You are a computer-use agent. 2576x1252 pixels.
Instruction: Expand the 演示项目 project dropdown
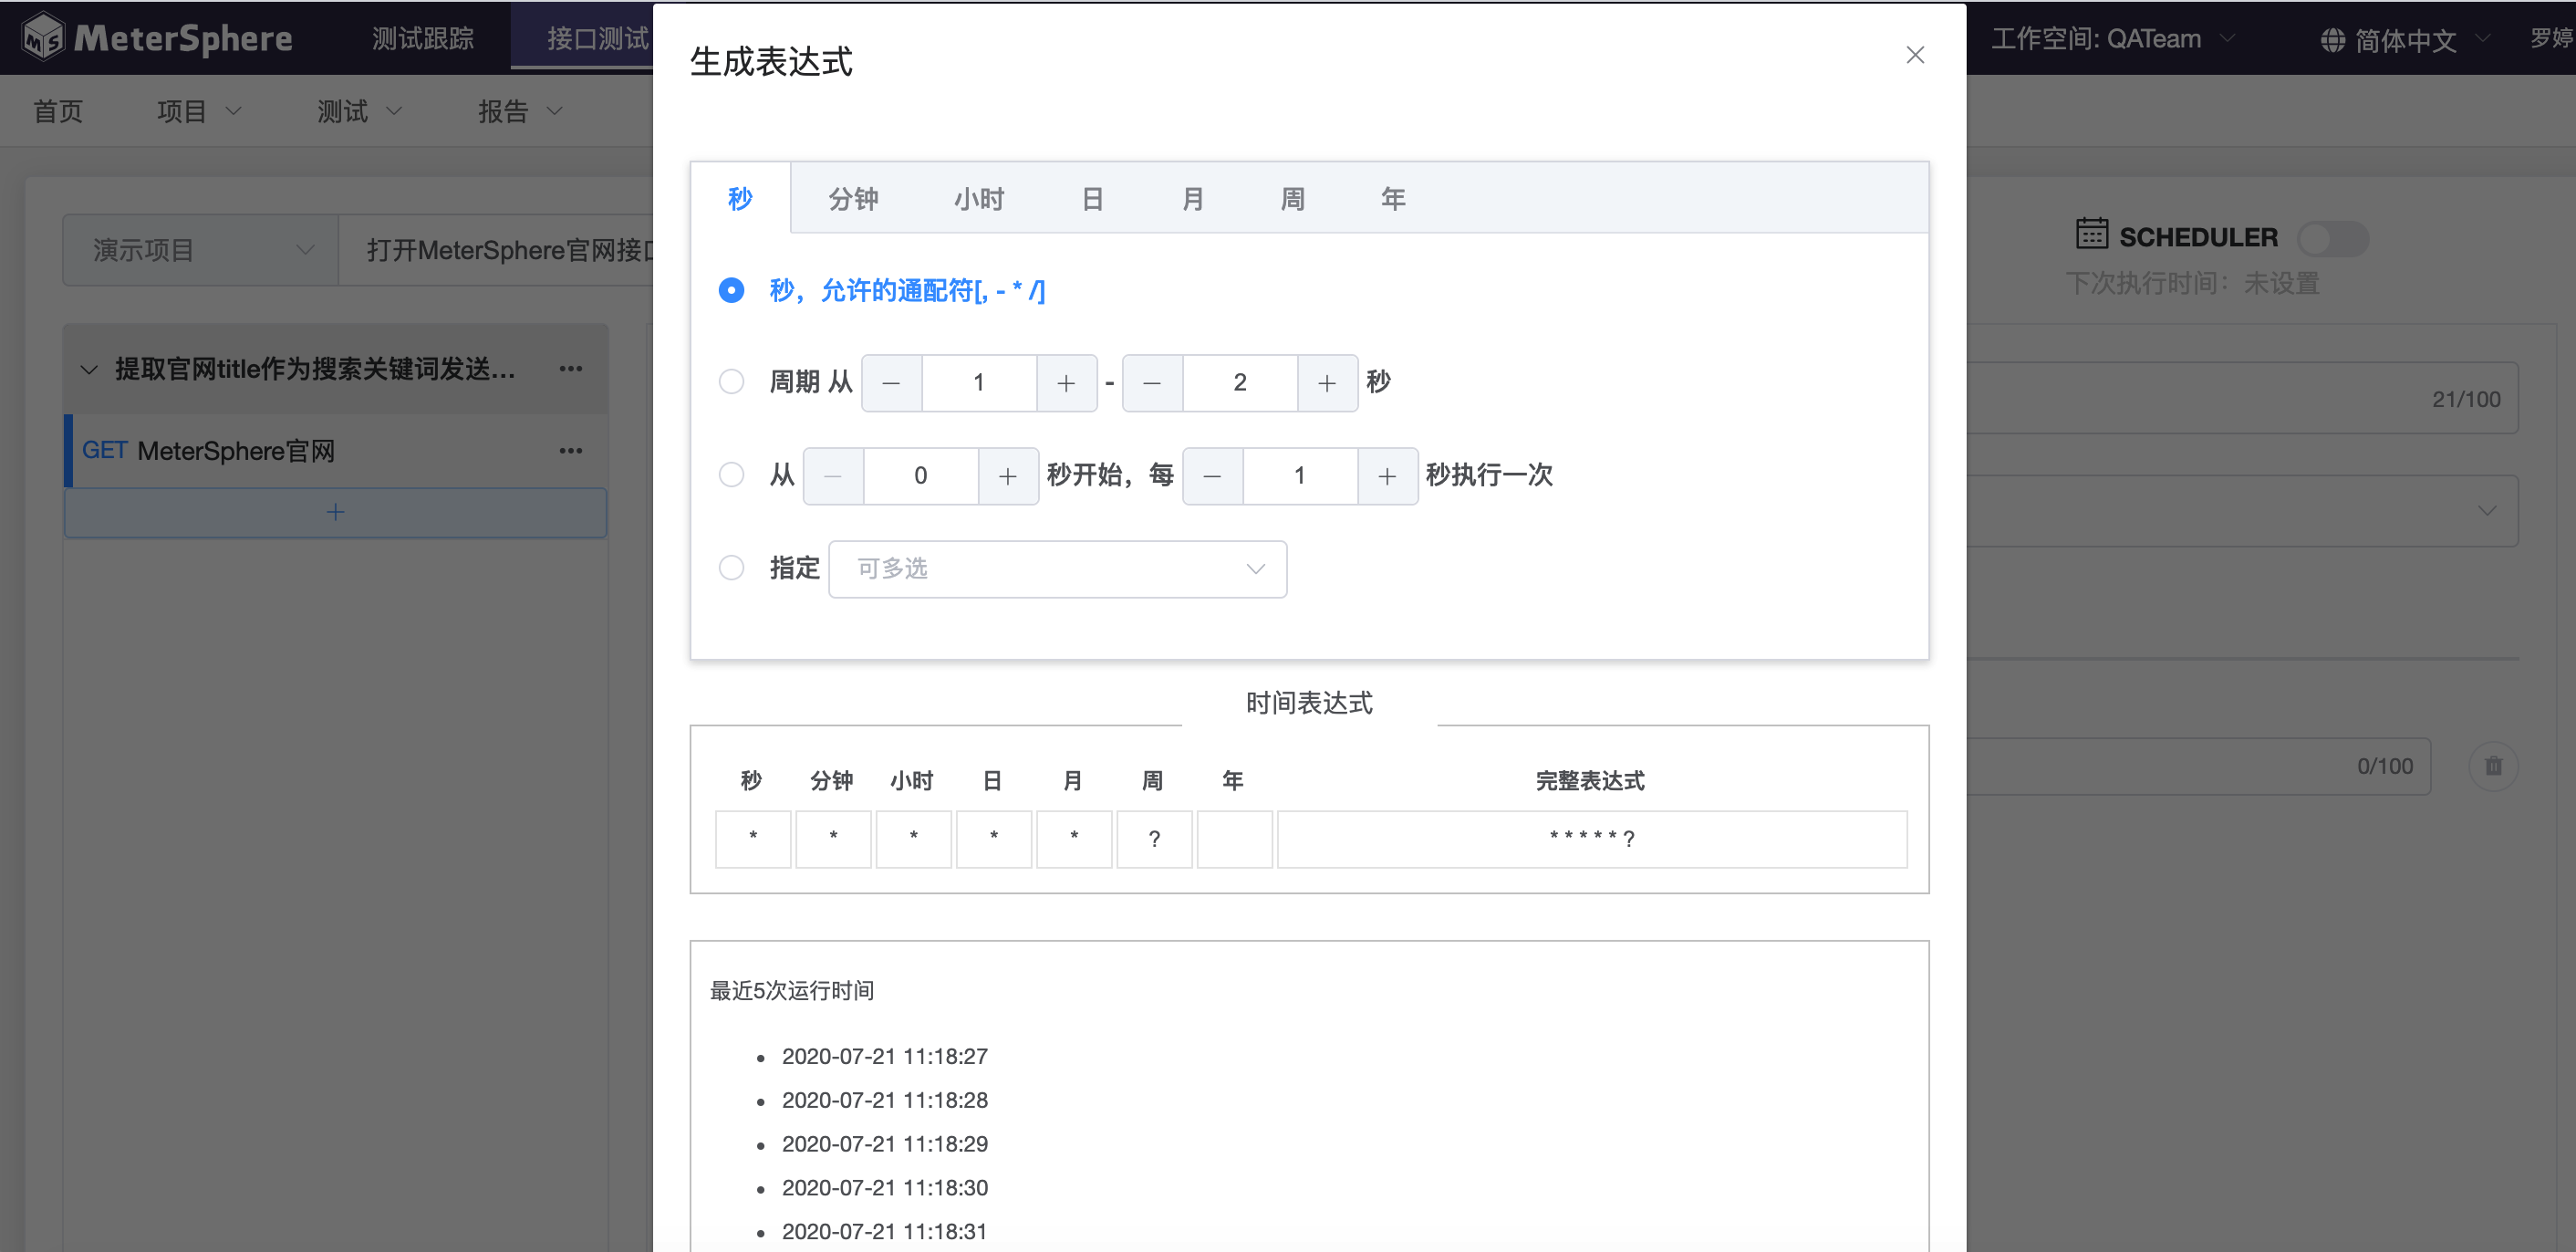tap(200, 250)
